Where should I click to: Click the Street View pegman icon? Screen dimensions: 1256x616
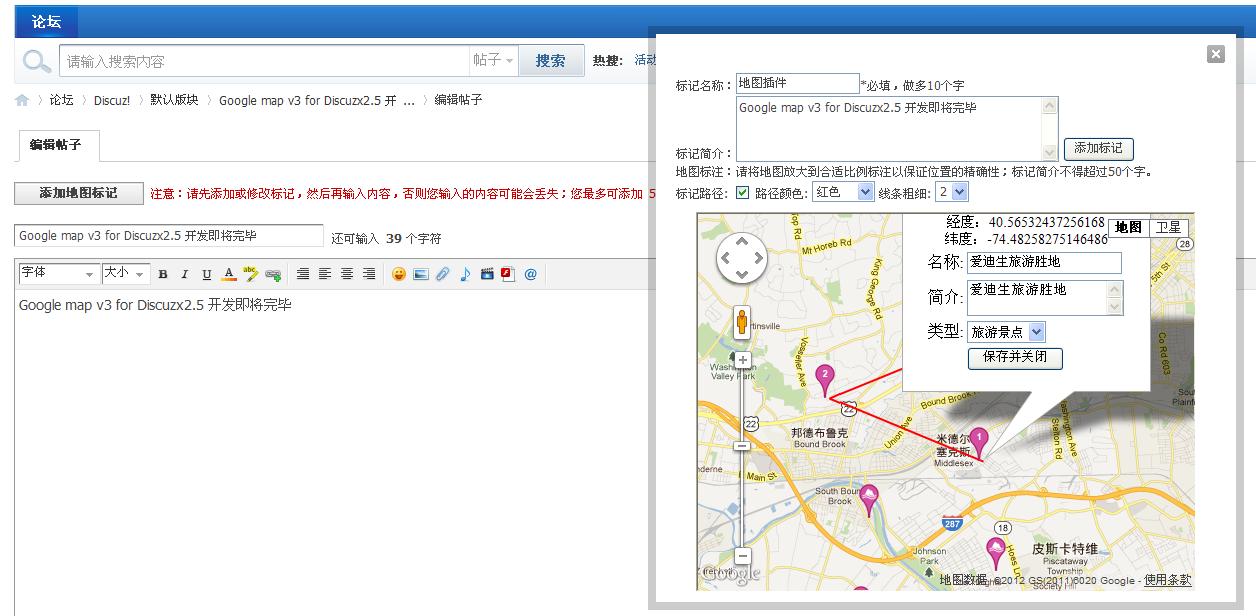742,321
